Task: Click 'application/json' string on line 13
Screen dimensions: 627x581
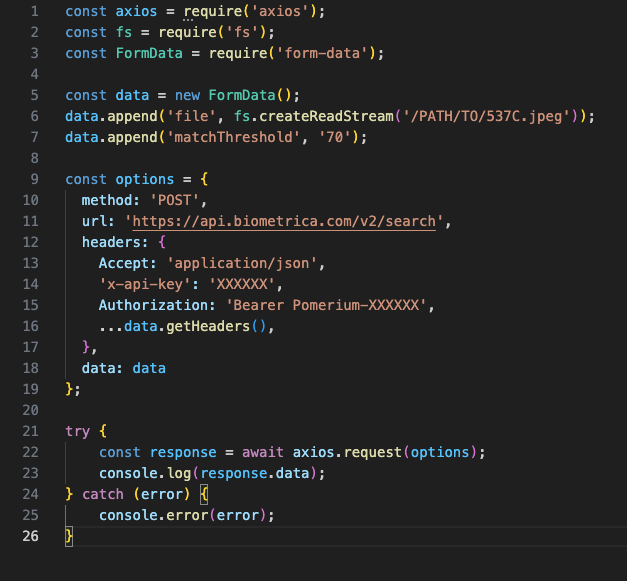Action: [242, 263]
